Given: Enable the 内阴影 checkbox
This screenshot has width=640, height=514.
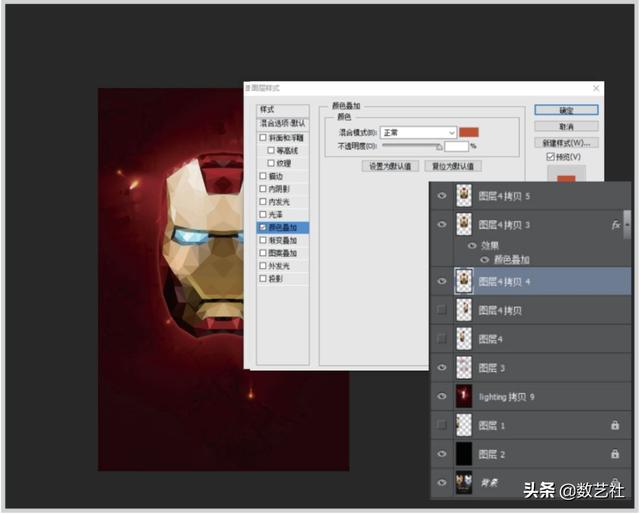Looking at the screenshot, I should (263, 189).
